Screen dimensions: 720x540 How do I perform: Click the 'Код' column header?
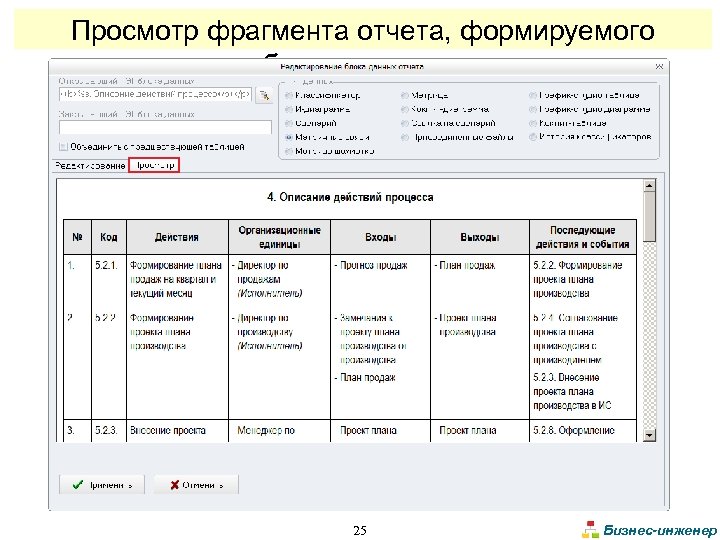click(108, 237)
